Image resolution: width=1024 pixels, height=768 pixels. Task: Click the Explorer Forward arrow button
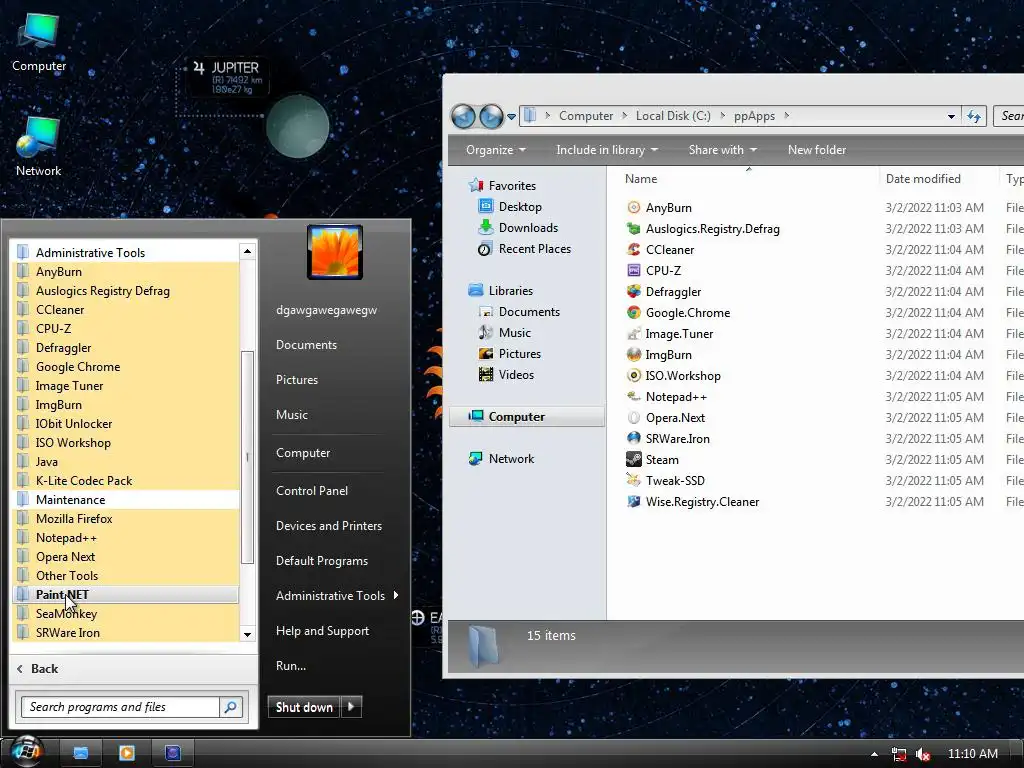pos(491,116)
